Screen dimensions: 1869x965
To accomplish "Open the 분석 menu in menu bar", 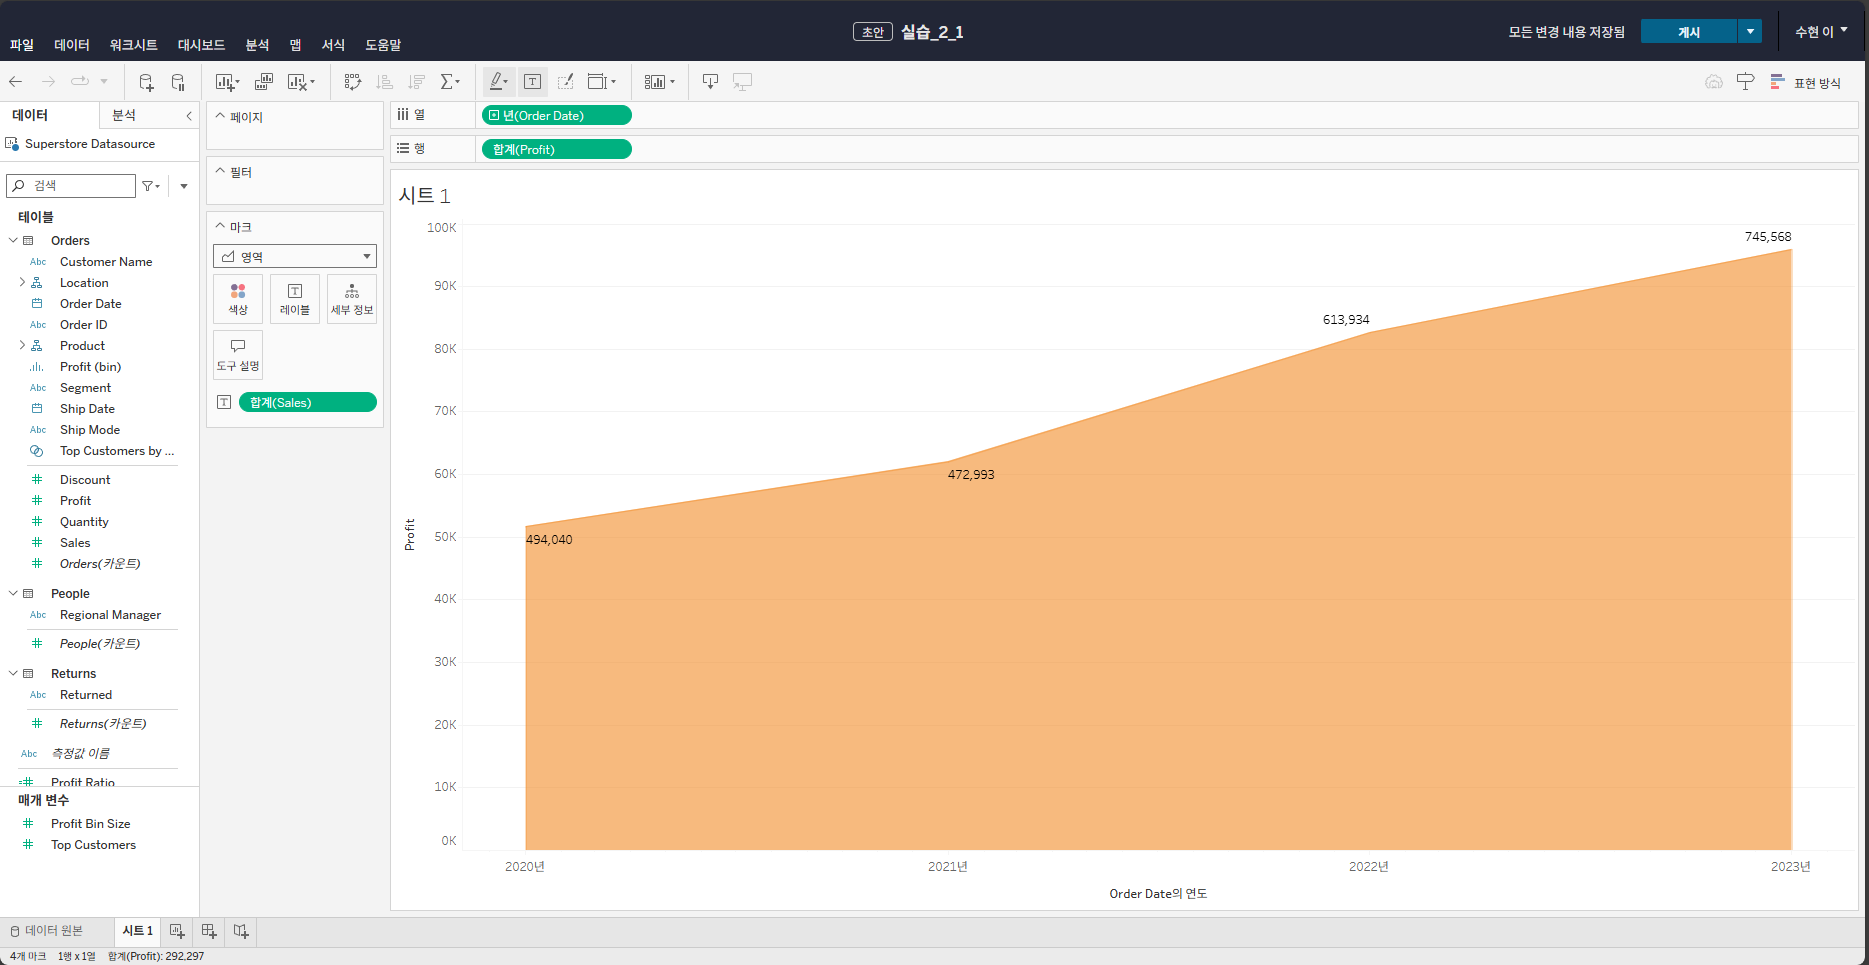I will point(257,45).
